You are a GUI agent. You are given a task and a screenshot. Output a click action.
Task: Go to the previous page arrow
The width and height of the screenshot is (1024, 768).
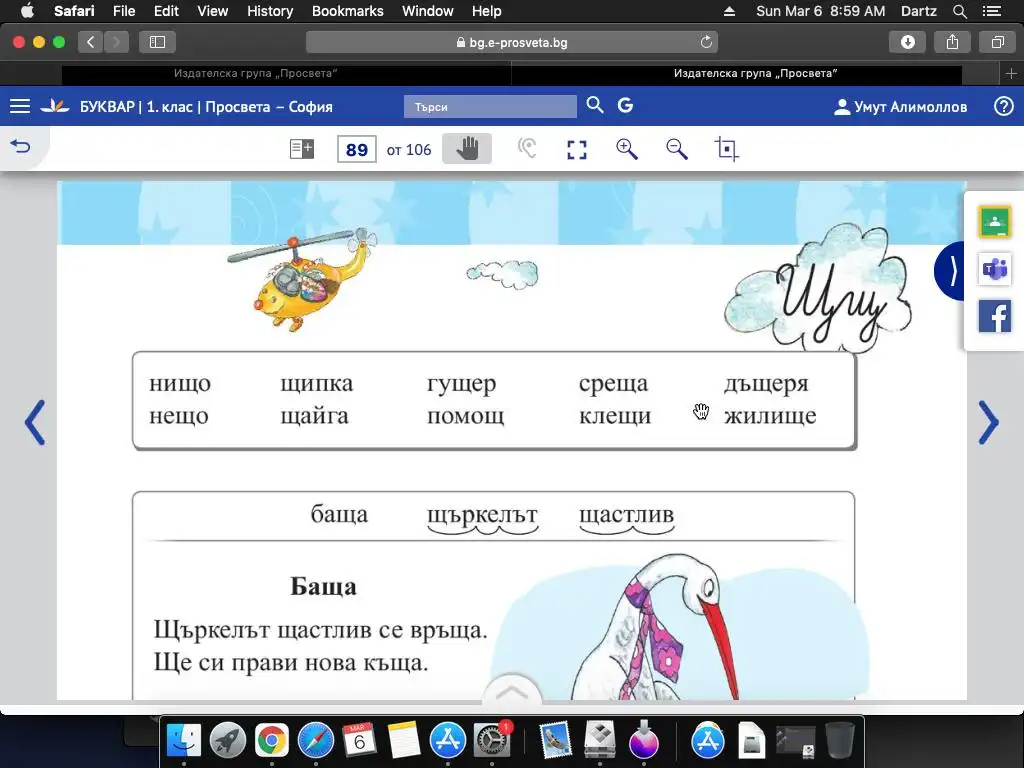pos(35,423)
